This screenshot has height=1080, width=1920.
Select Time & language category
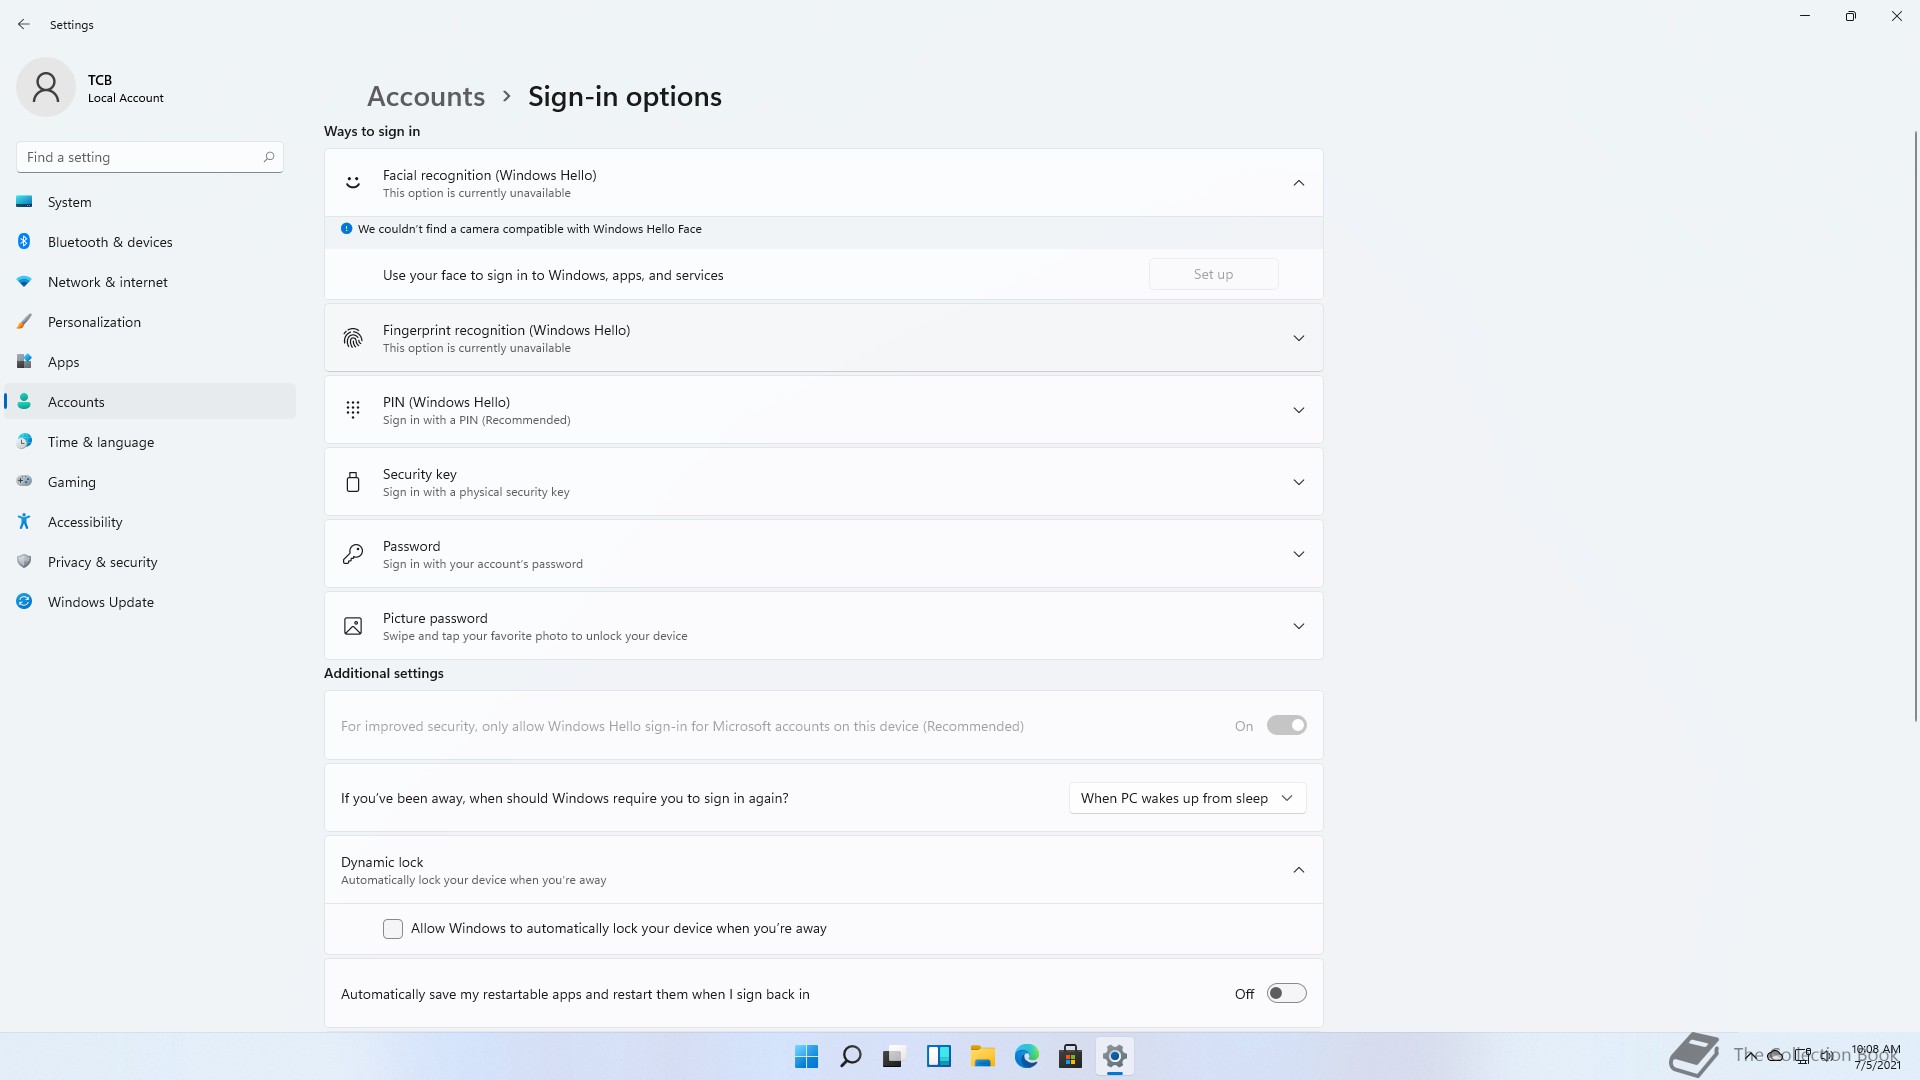[x=150, y=442]
